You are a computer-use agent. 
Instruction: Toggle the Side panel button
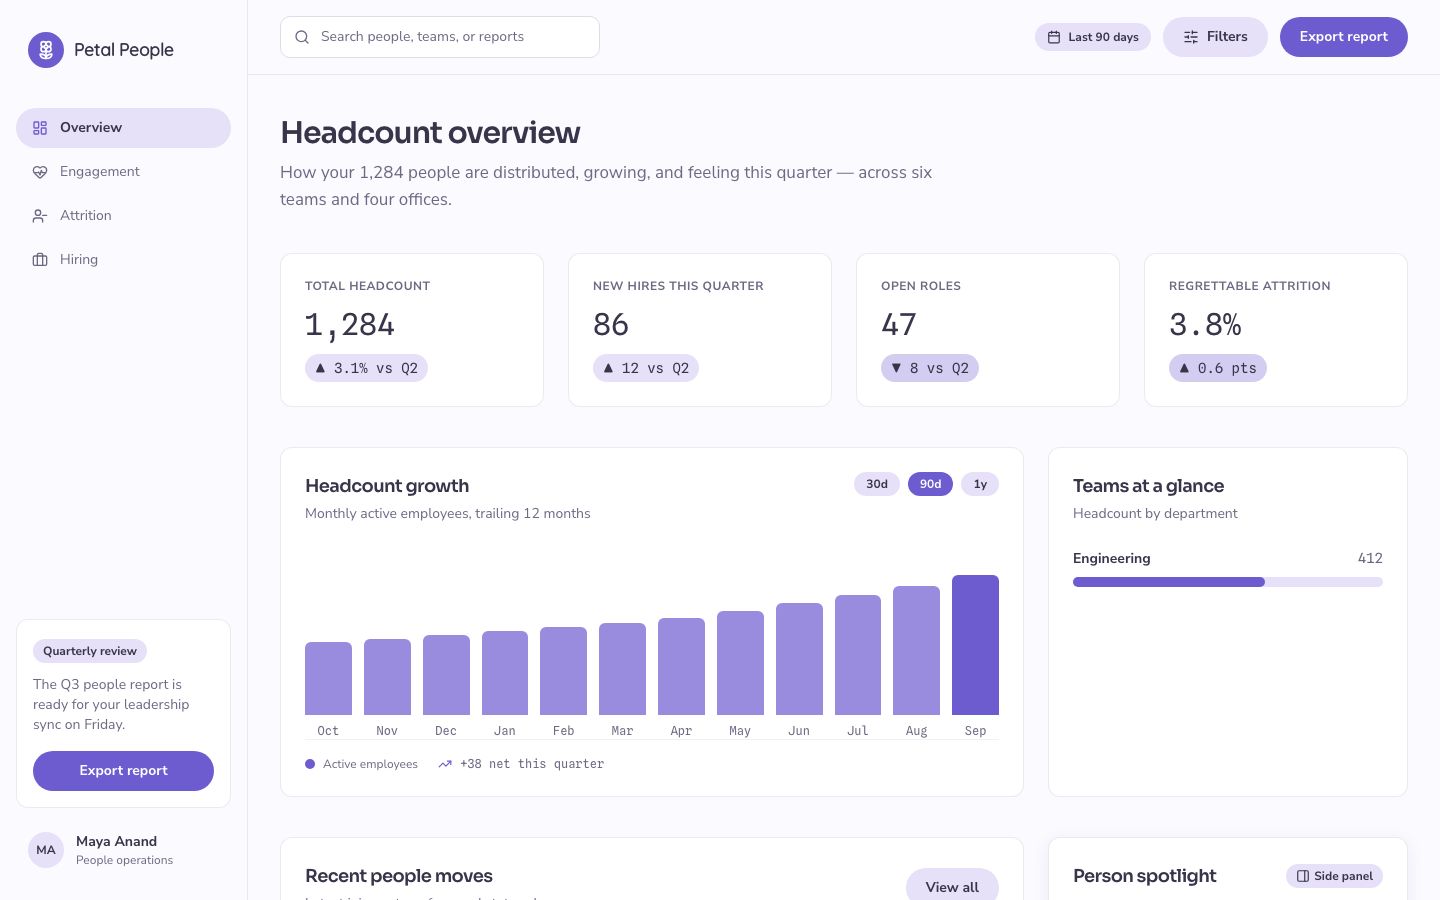1334,876
